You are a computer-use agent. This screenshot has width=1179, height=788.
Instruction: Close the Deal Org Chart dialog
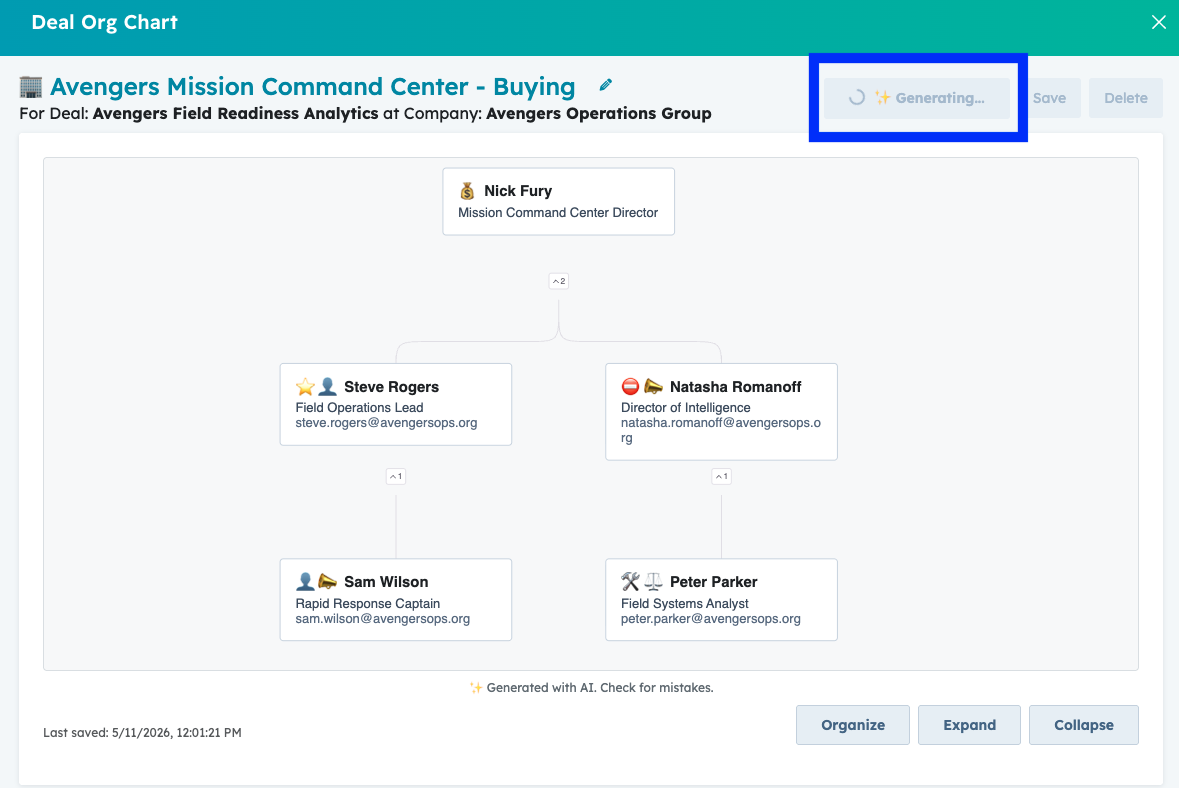[1159, 23]
